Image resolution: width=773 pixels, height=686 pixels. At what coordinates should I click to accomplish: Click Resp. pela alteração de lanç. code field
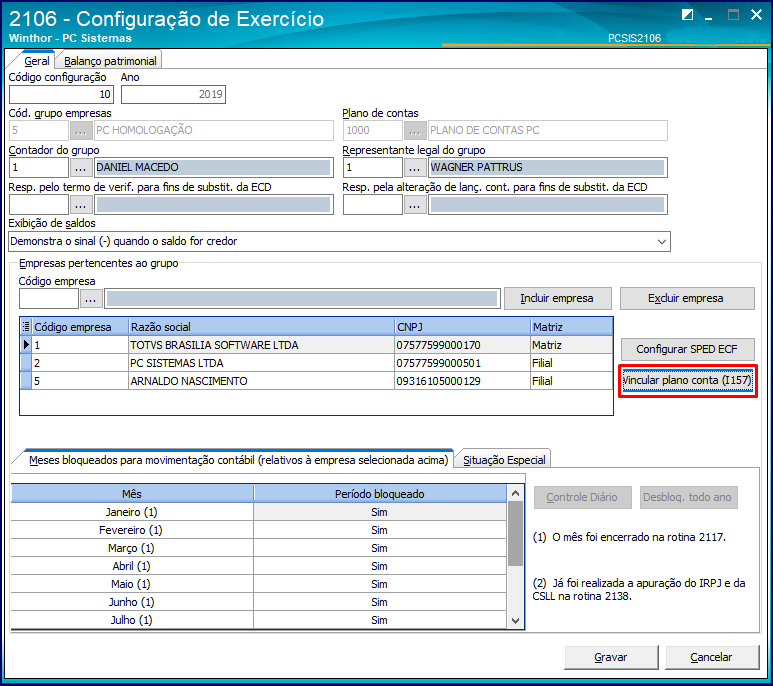(373, 205)
